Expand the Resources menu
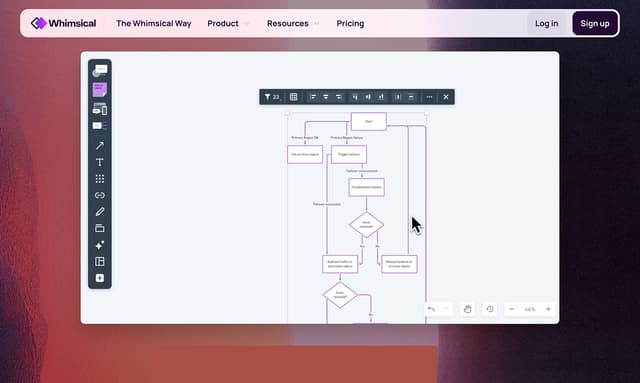This screenshot has width=640, height=383. (293, 23)
